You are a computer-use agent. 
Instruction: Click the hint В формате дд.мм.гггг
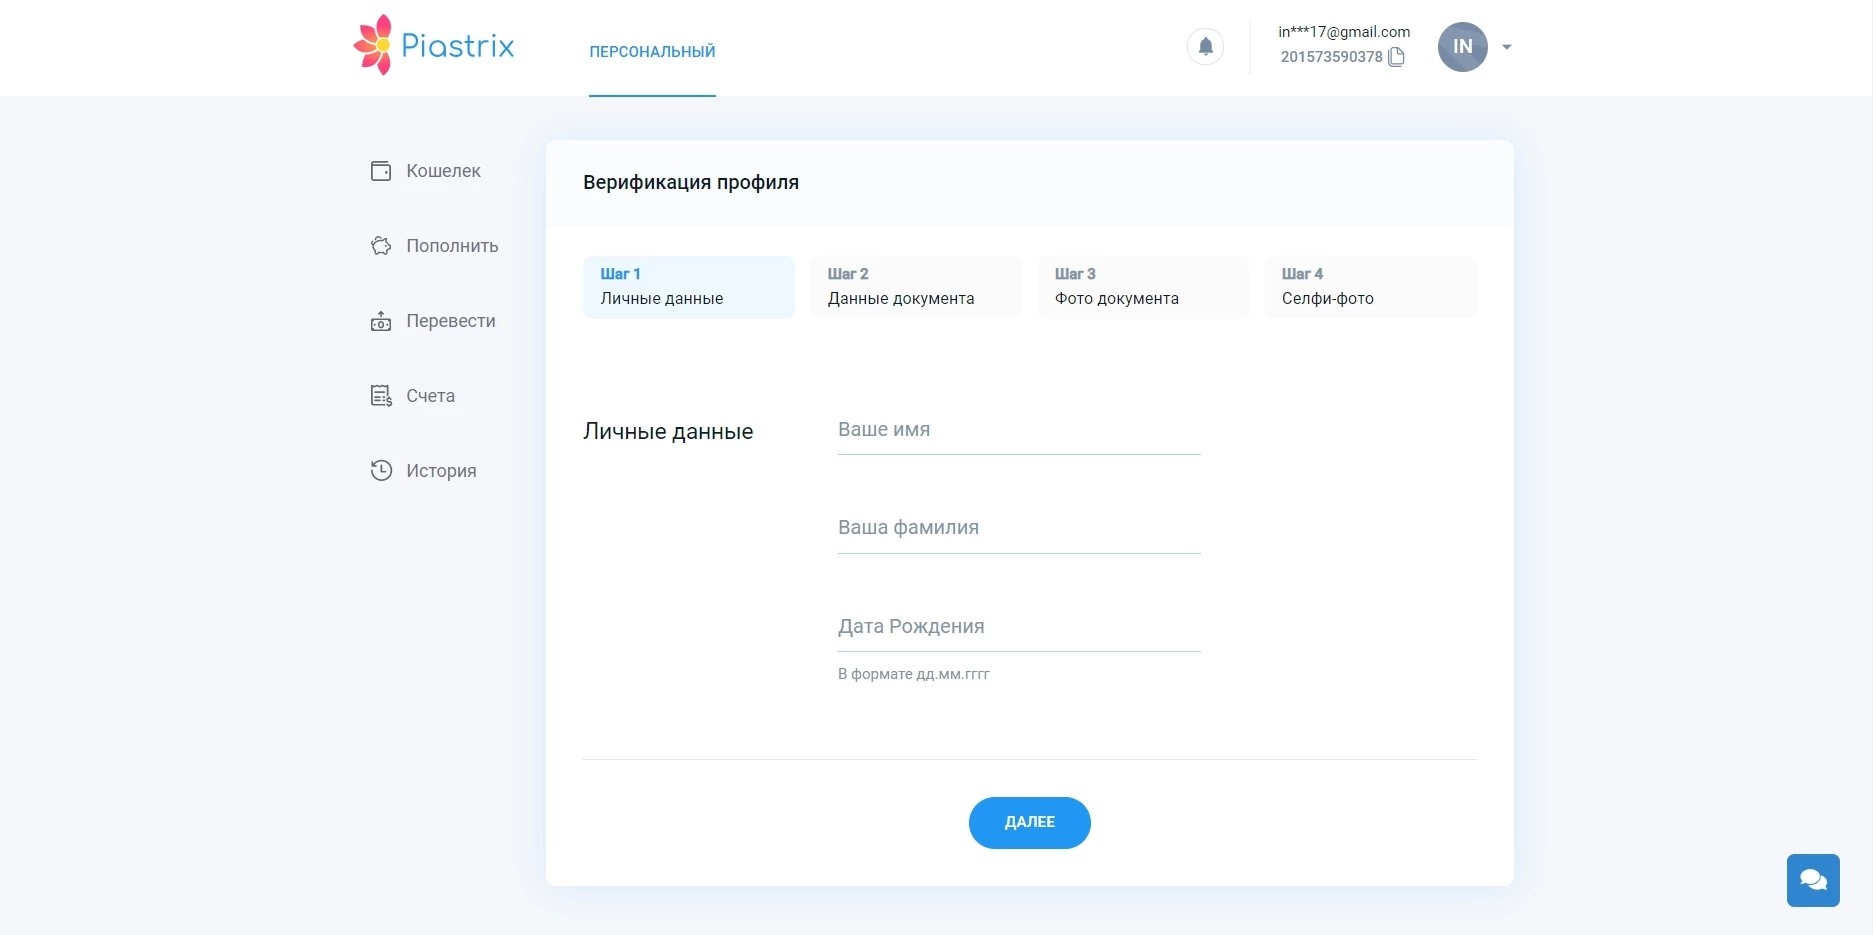point(914,674)
